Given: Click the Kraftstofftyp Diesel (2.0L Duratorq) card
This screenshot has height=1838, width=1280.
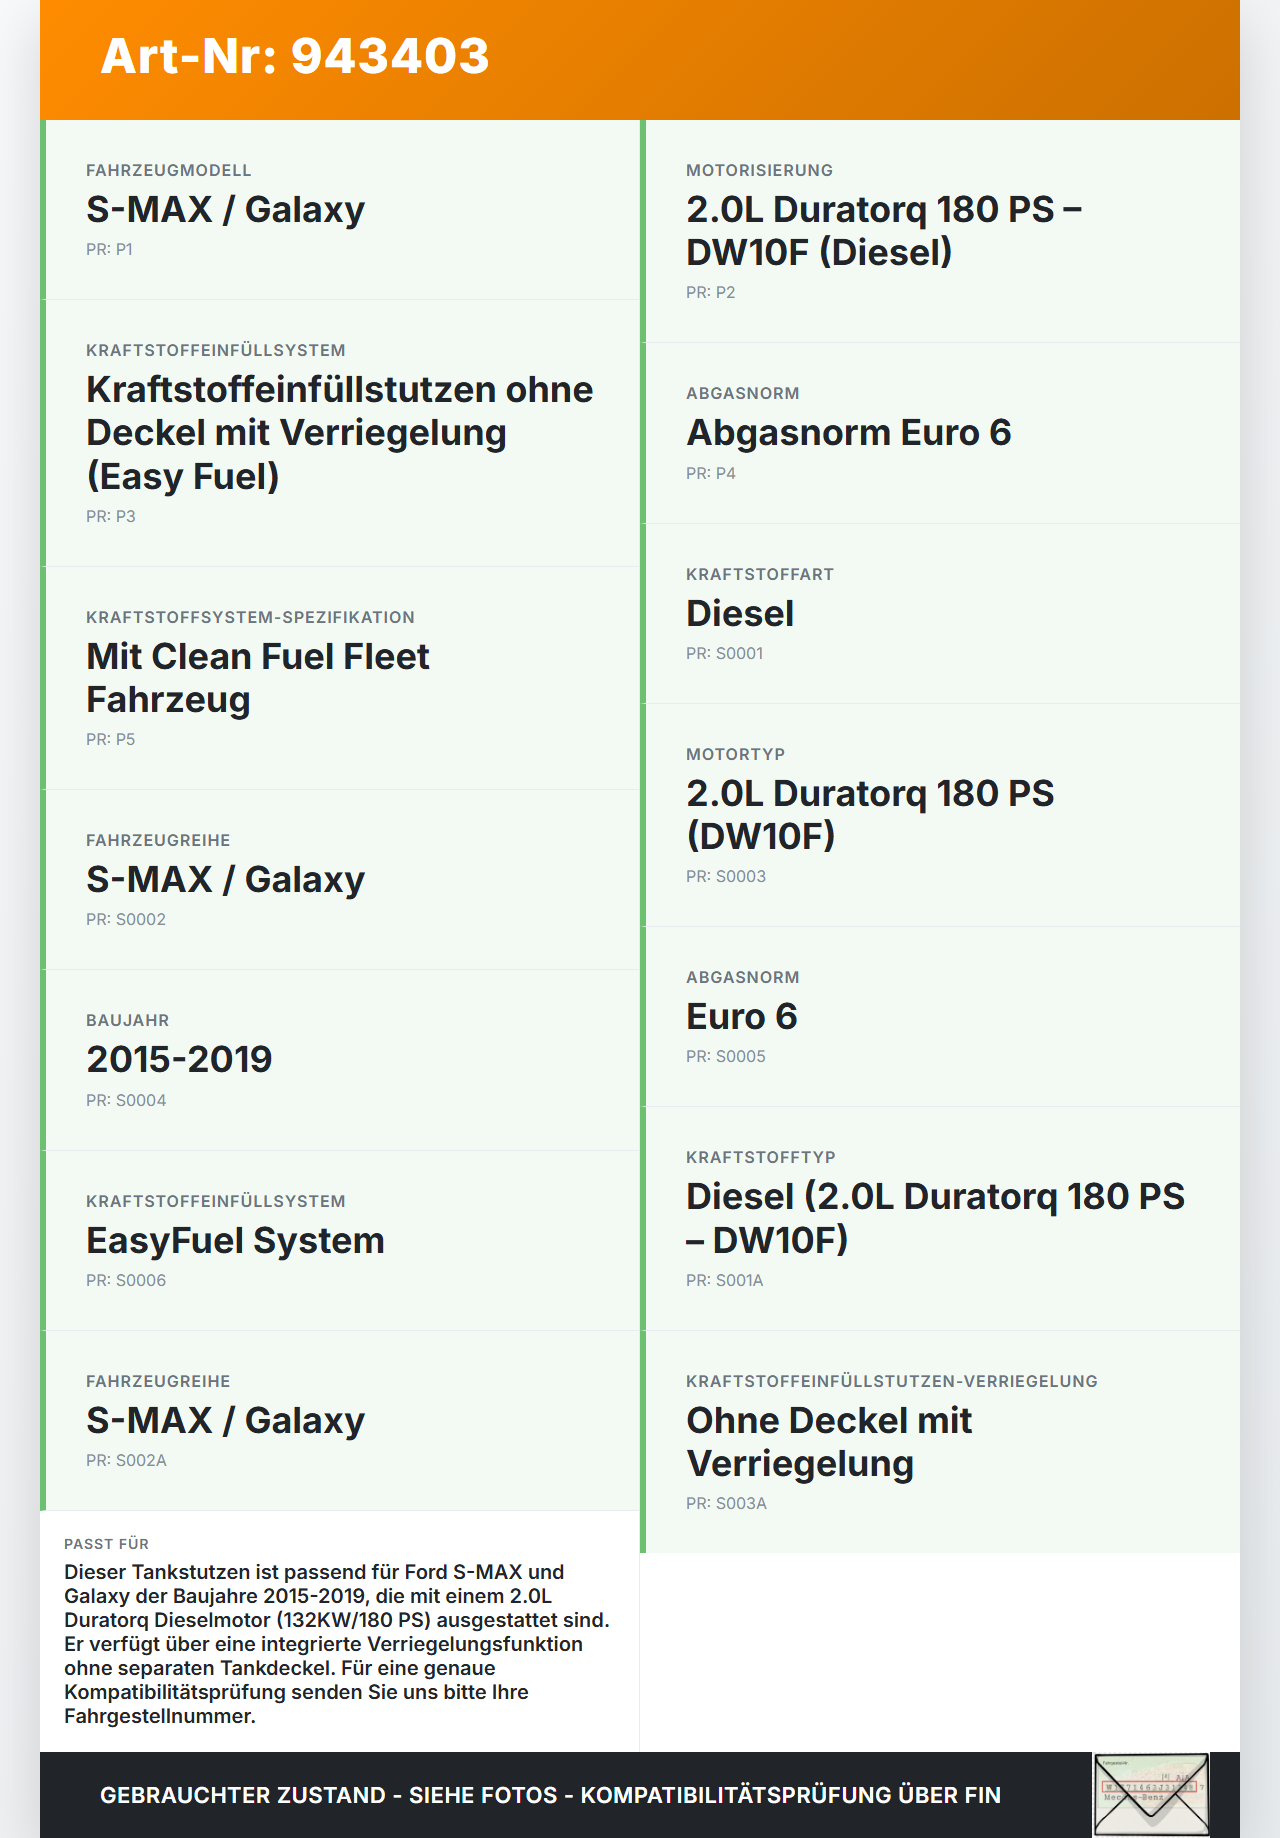Looking at the screenshot, I should coord(940,1219).
